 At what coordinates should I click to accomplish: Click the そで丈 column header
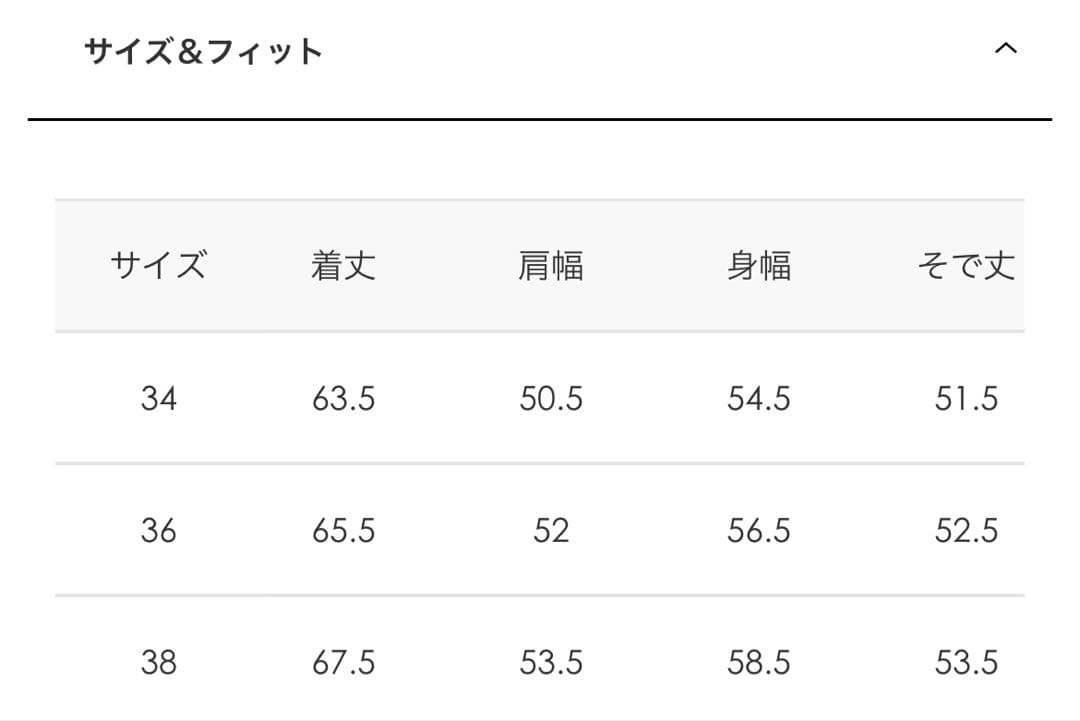click(x=967, y=265)
